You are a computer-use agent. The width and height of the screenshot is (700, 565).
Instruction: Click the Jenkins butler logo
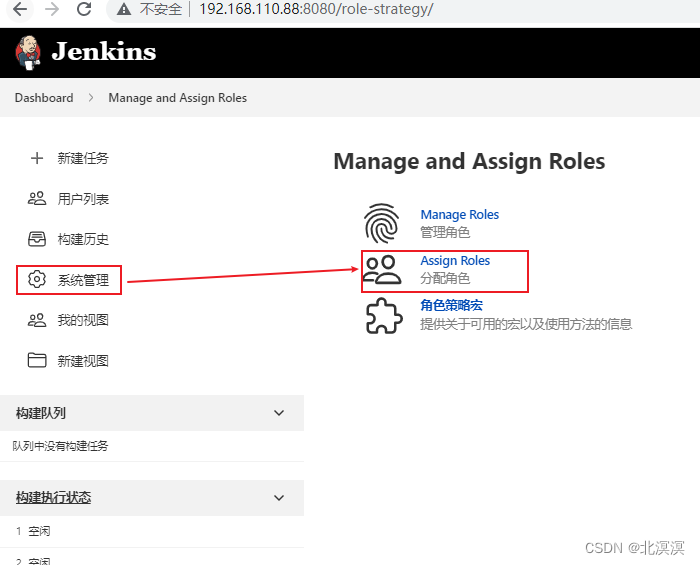(28, 53)
